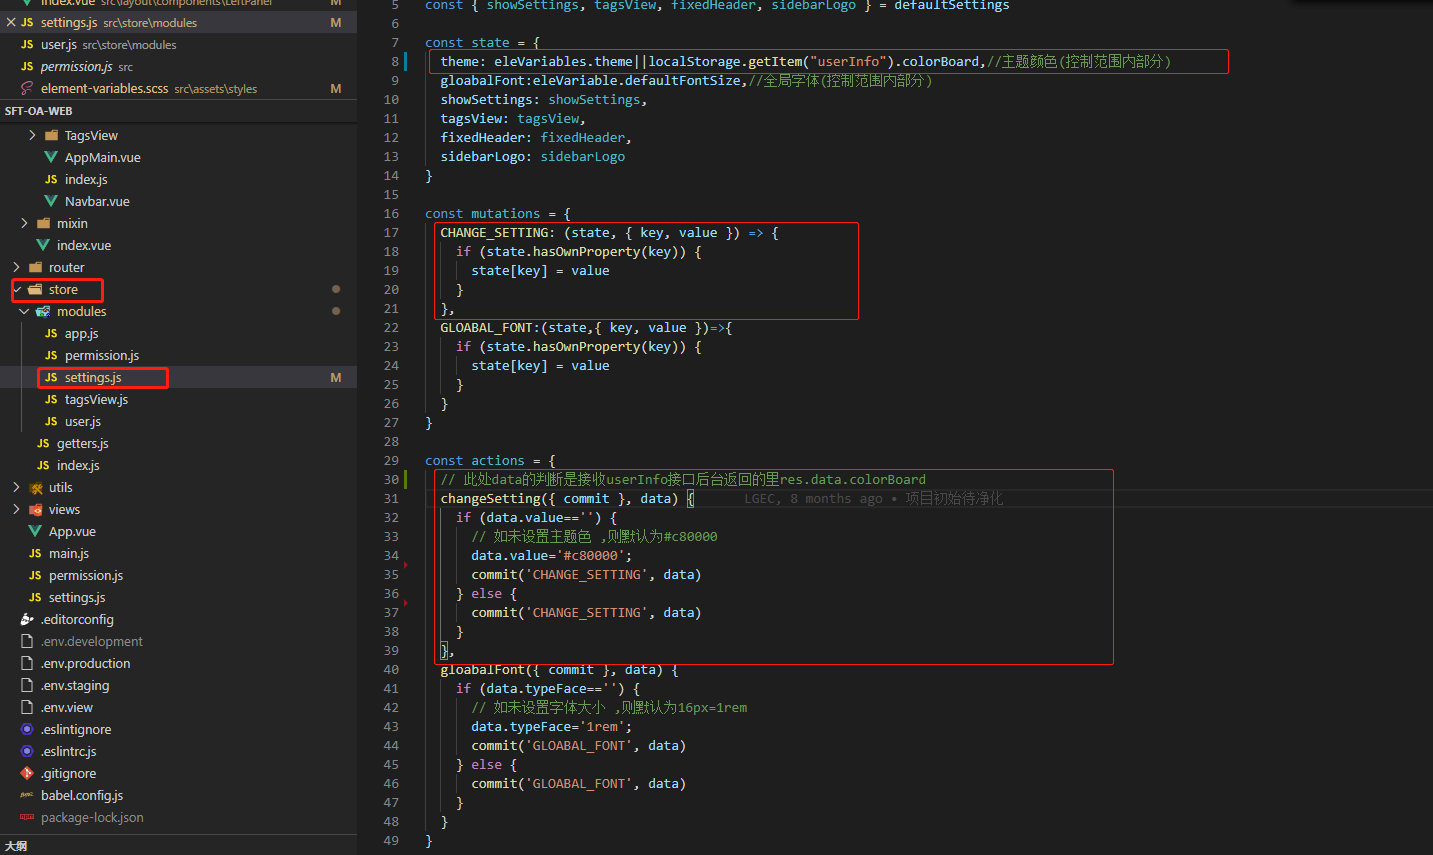Image resolution: width=1433 pixels, height=855 pixels.
Task: Click the '#c80000' string on line 34
Action: (x=594, y=555)
